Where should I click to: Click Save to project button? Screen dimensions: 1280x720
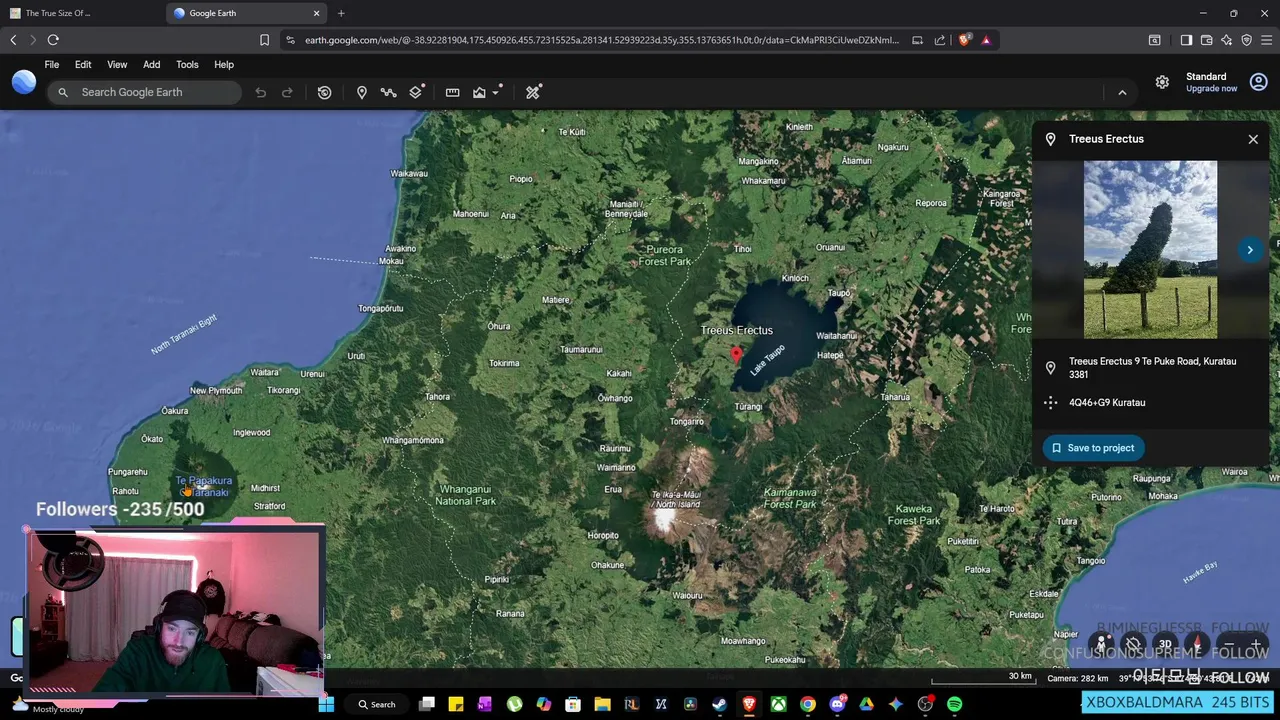pyautogui.click(x=1092, y=448)
